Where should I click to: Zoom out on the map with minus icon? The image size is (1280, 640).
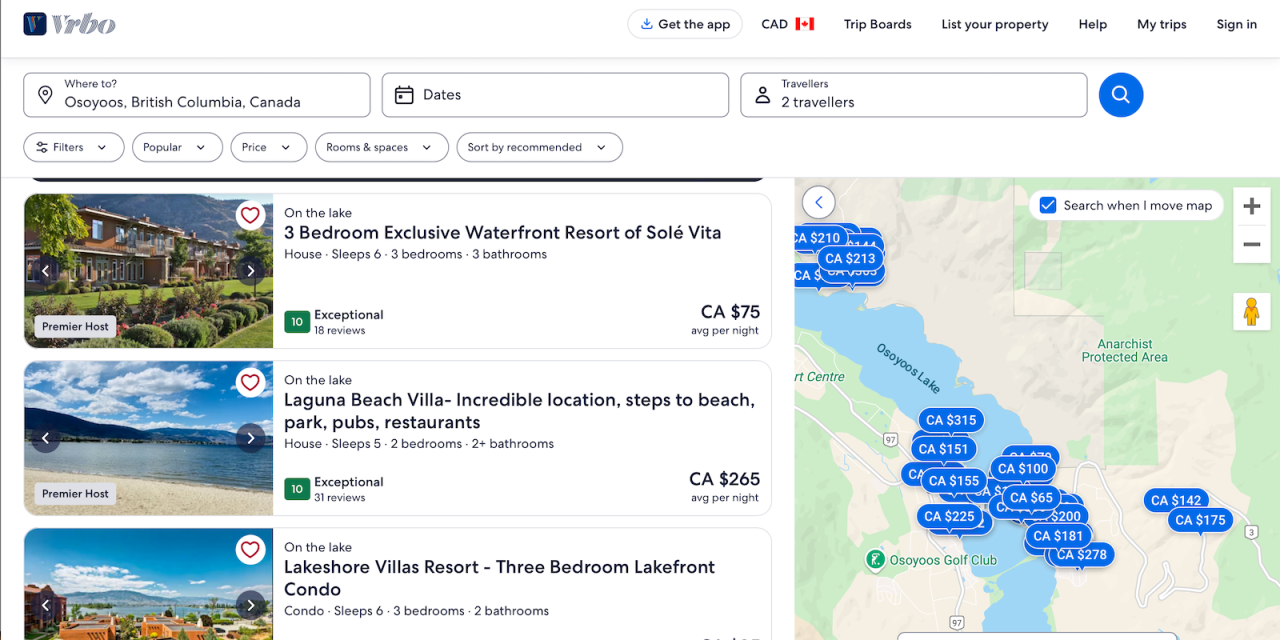(x=1252, y=243)
